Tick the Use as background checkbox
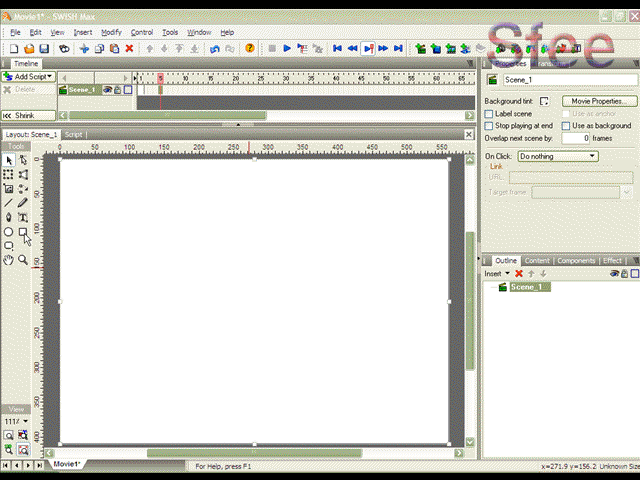640x480 pixels. (566, 126)
